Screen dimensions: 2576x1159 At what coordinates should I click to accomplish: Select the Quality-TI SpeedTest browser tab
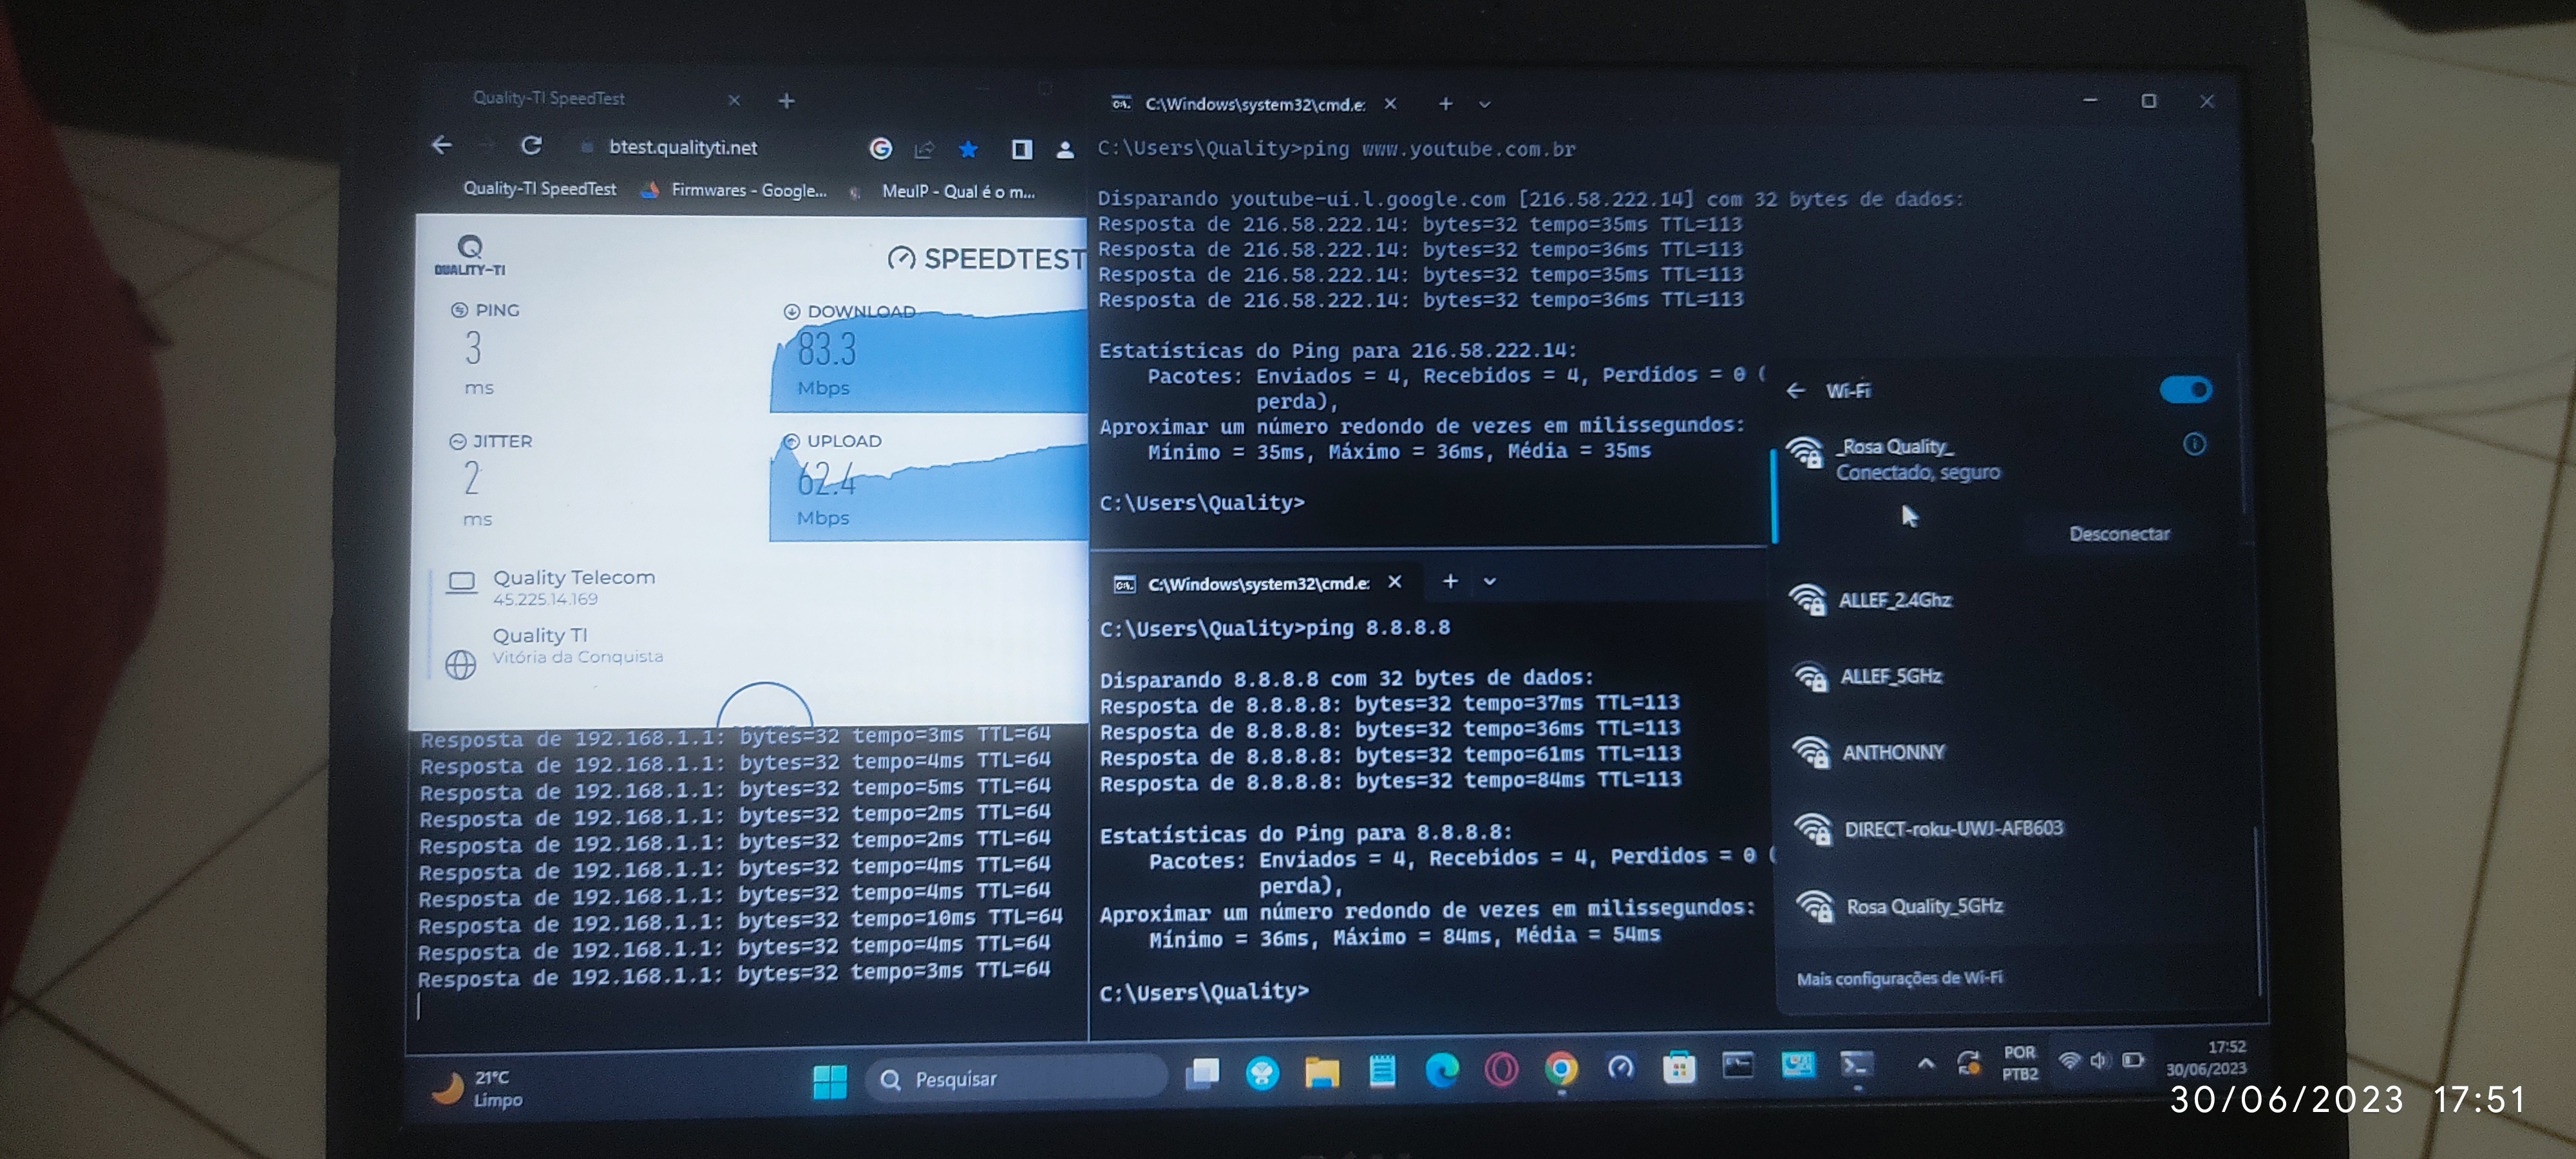coord(549,98)
